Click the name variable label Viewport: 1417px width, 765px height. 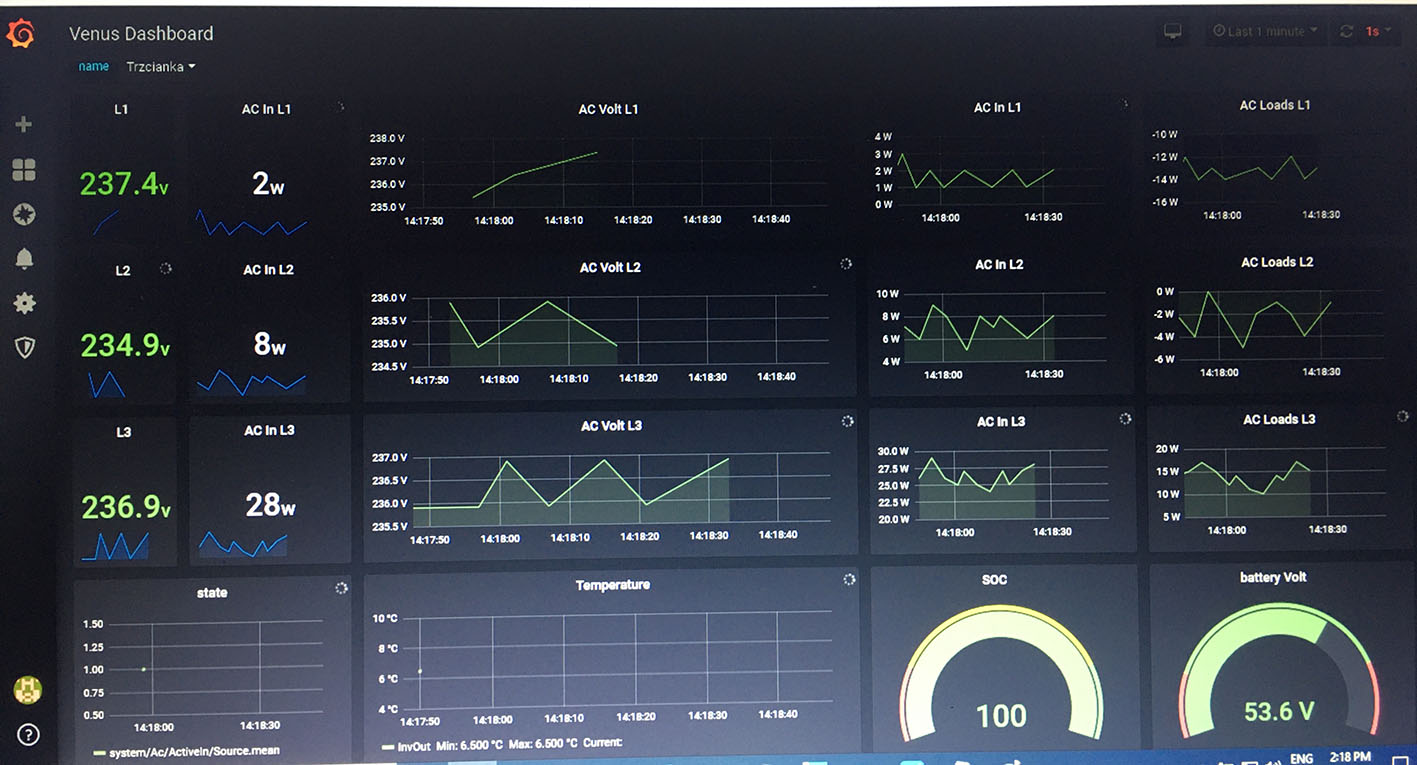coord(94,67)
